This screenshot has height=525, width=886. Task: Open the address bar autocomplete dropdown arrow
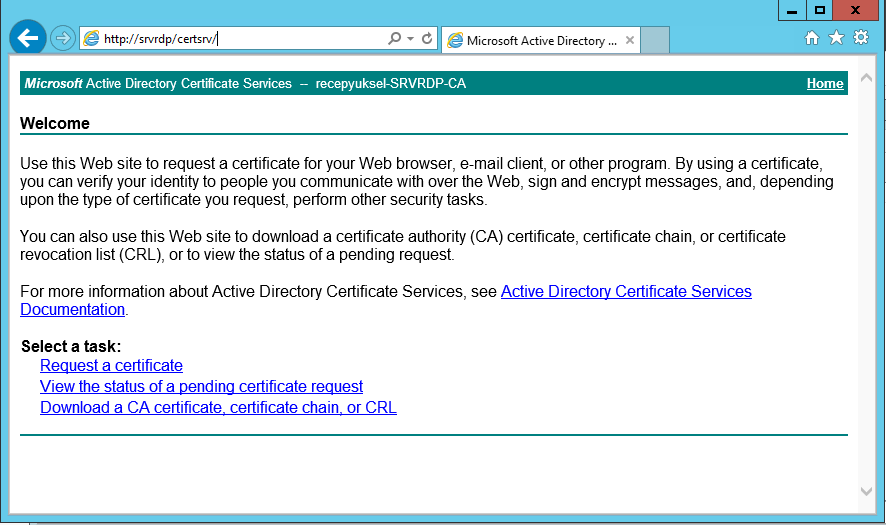point(411,38)
